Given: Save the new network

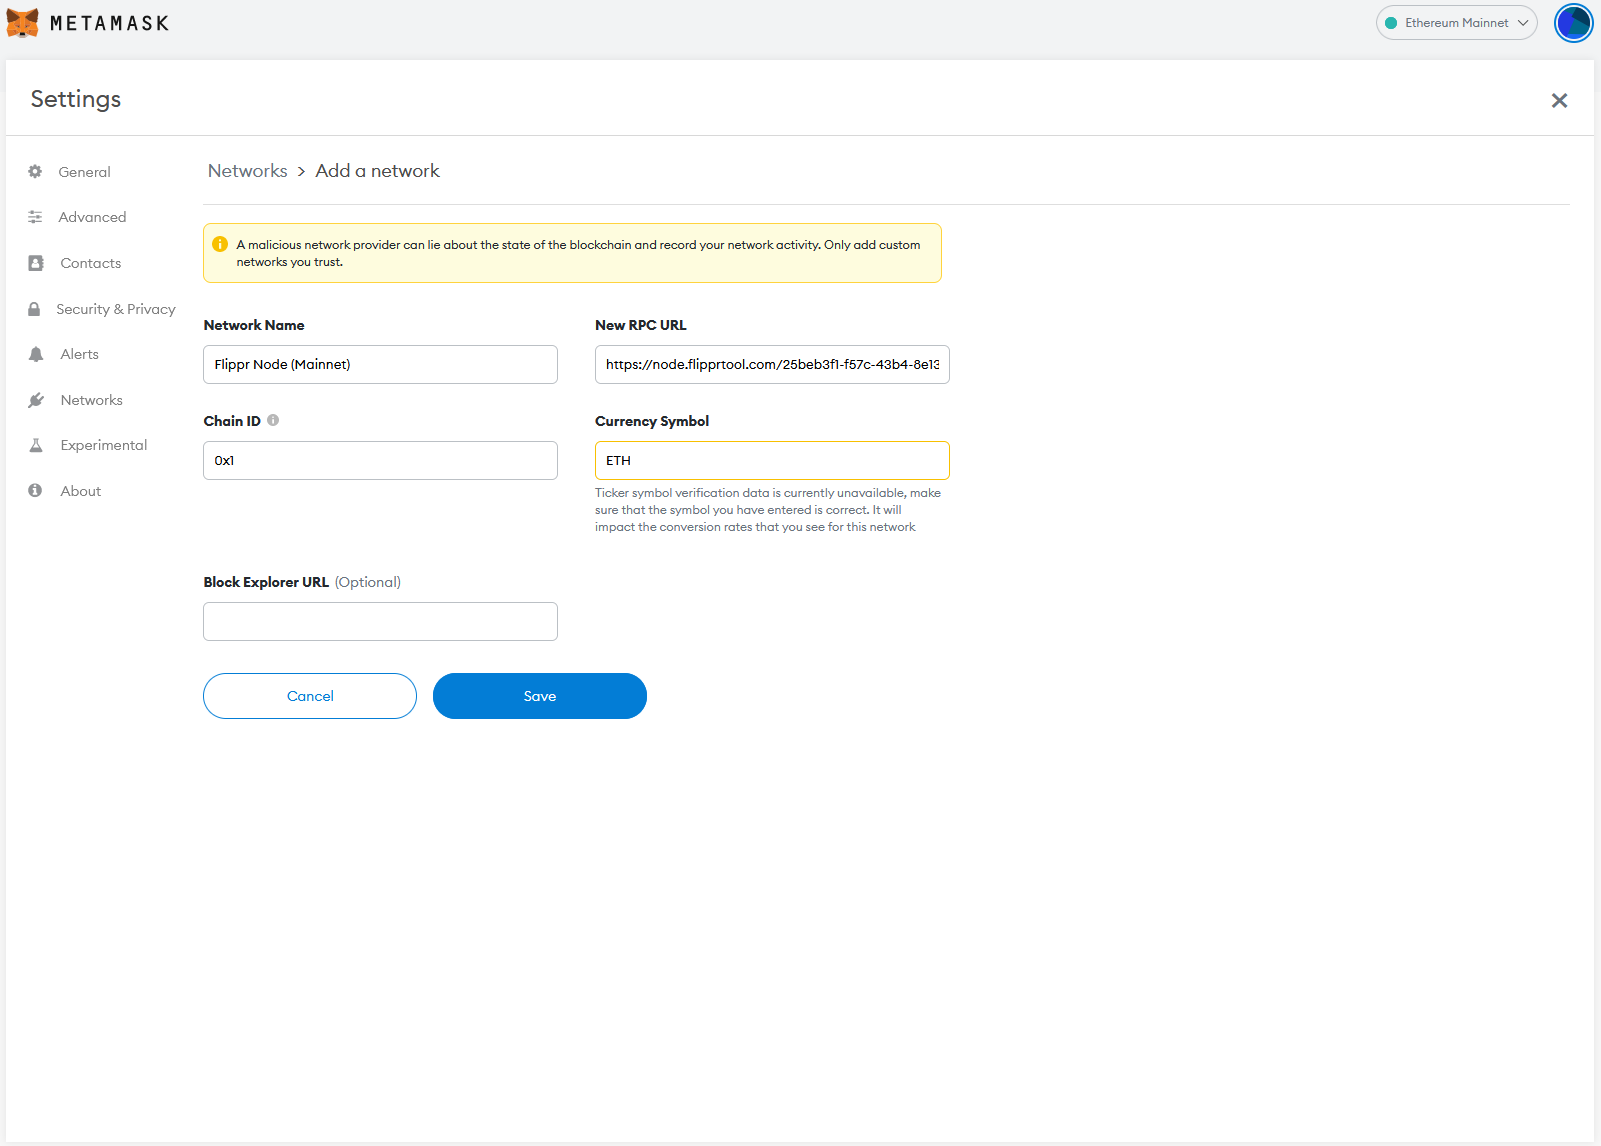Looking at the screenshot, I should click(540, 696).
